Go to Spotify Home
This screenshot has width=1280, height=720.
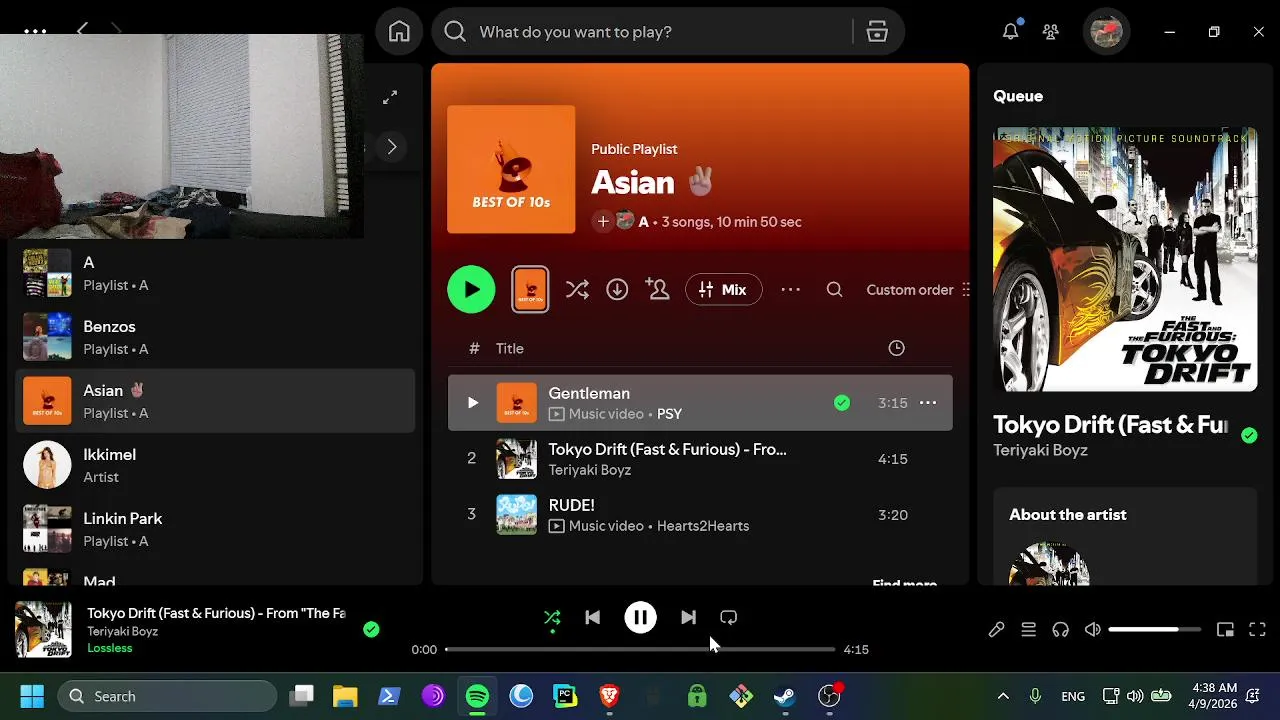399,32
